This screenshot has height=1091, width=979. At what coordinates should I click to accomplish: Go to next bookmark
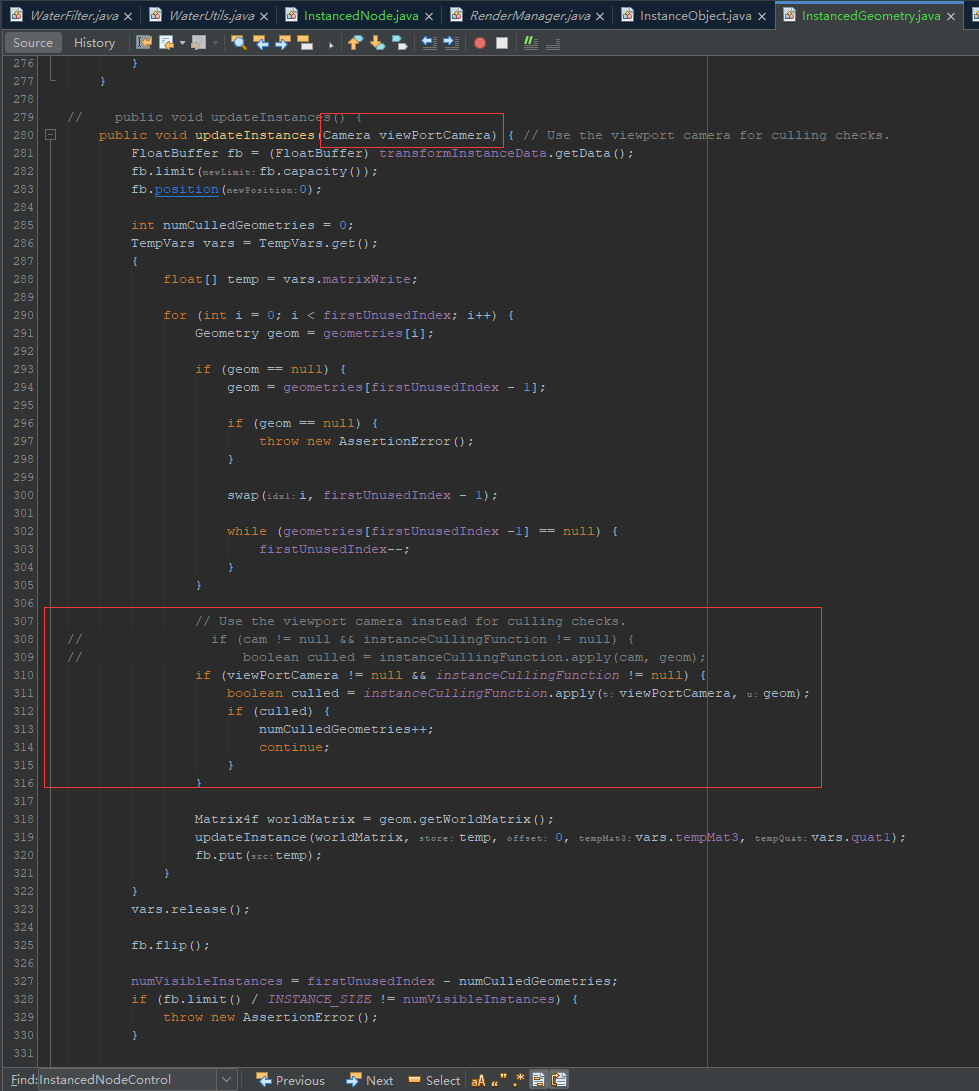click(378, 42)
